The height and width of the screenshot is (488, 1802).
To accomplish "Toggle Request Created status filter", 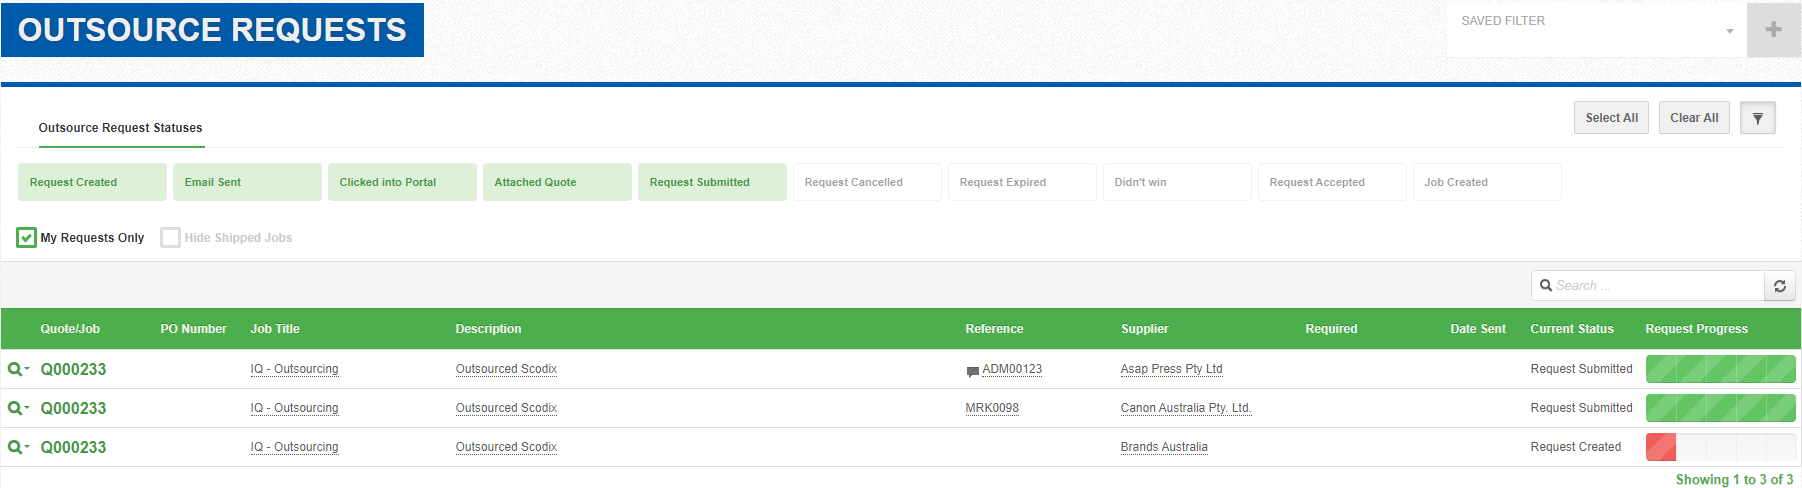I will click(92, 182).
